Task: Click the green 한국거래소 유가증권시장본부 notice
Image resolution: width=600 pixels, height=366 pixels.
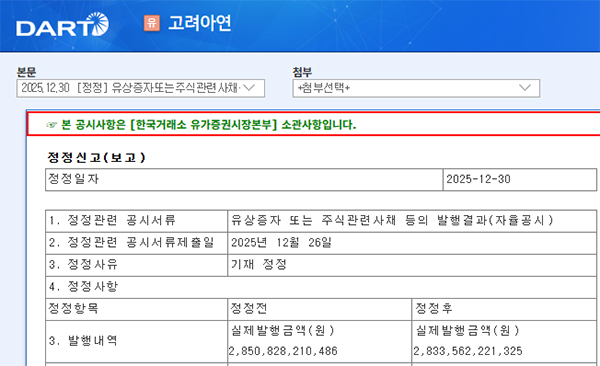Action: pyautogui.click(x=209, y=125)
